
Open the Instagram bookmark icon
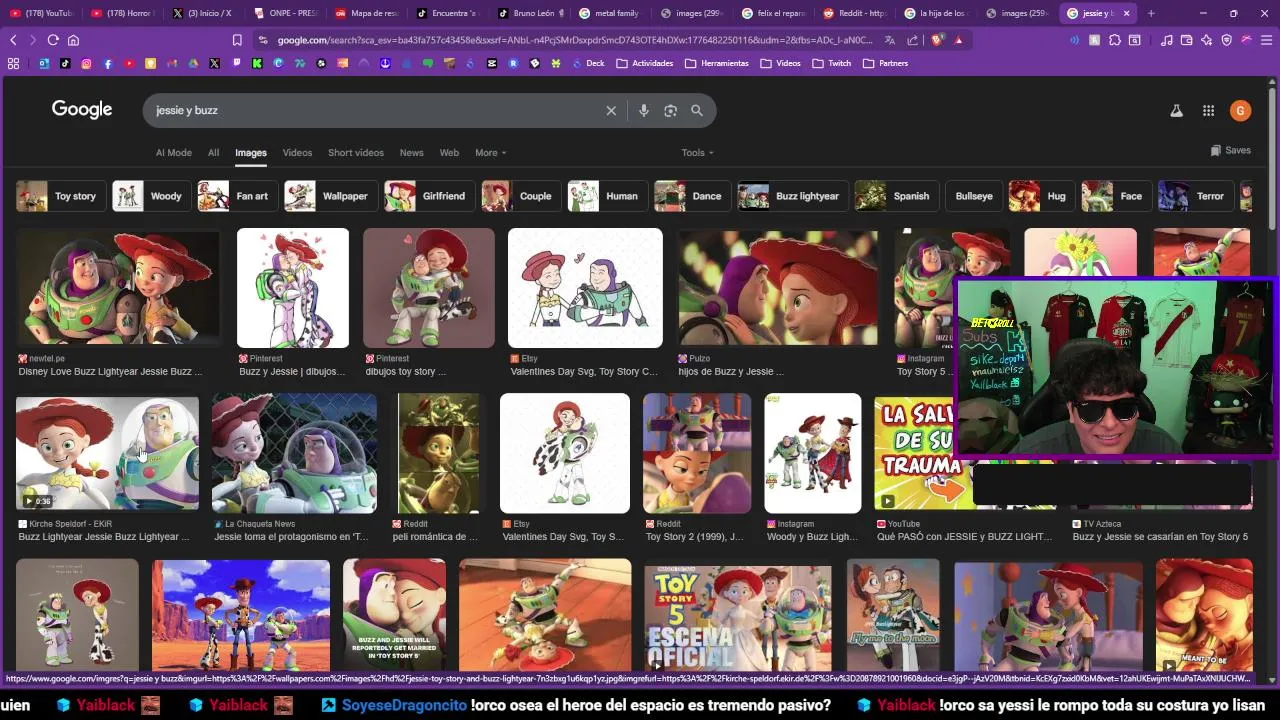tap(87, 63)
